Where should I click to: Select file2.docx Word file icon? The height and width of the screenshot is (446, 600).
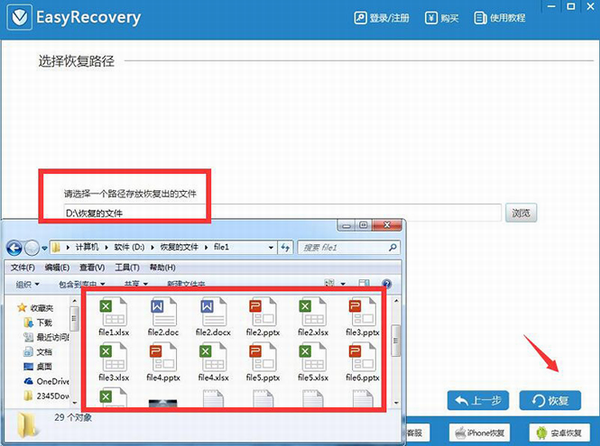click(213, 317)
